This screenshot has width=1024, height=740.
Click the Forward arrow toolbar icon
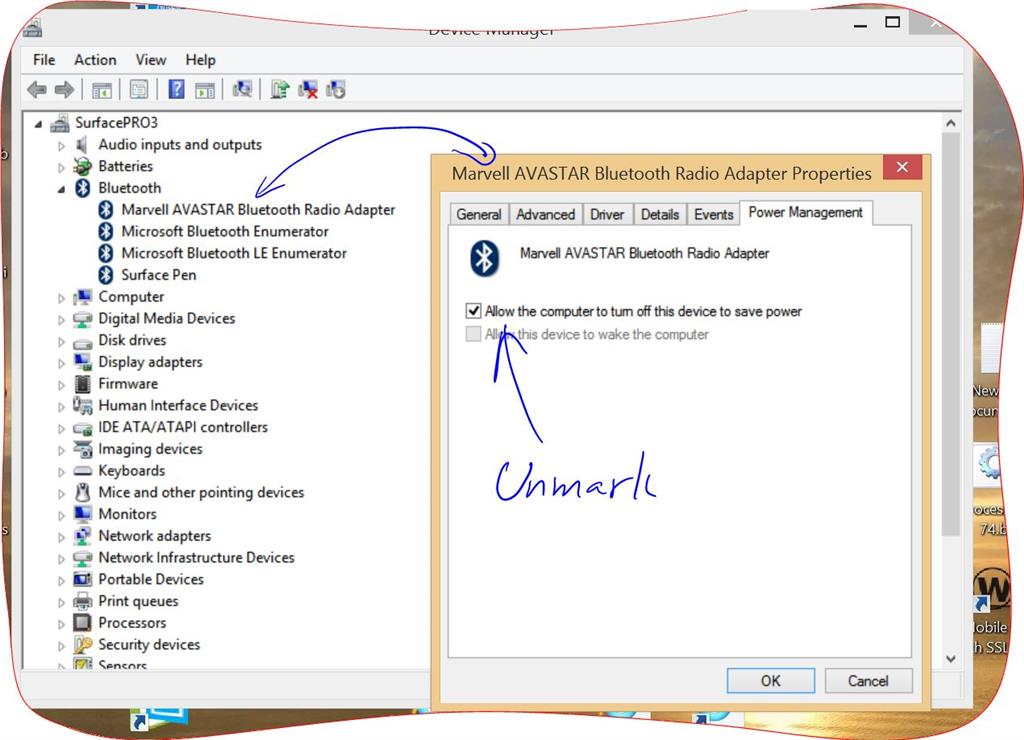pyautogui.click(x=64, y=89)
